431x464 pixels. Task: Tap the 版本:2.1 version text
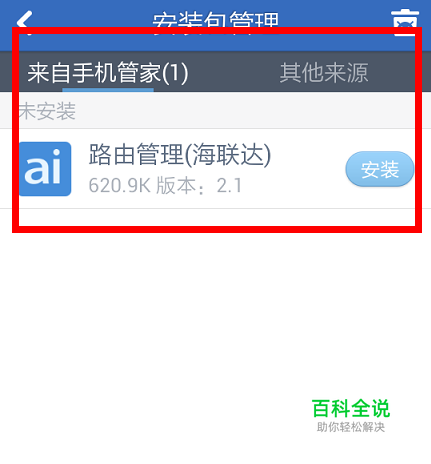click(x=199, y=185)
